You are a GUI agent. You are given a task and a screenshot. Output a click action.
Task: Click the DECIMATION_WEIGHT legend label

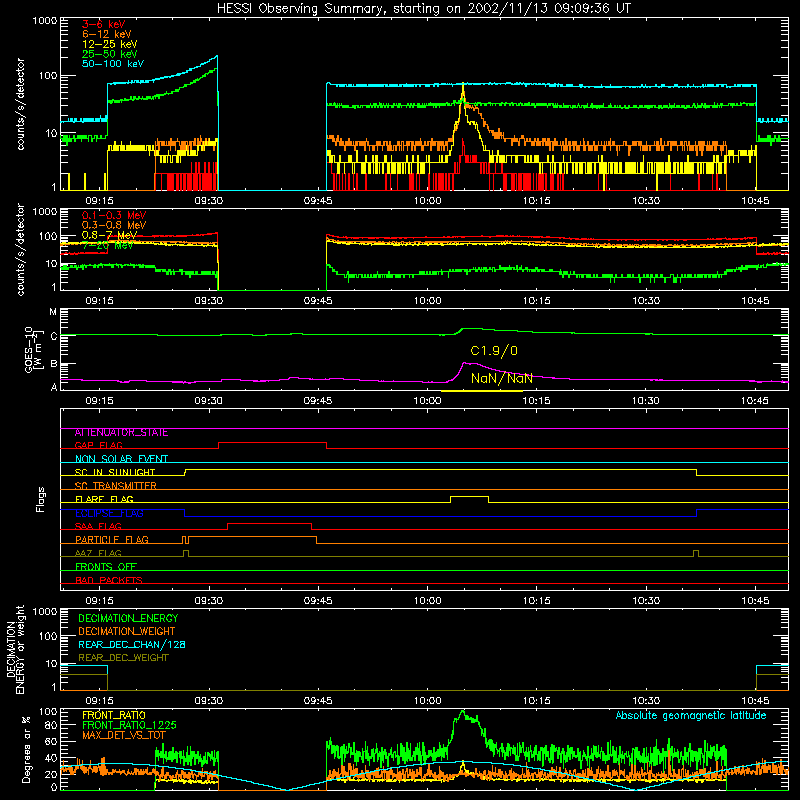(127, 631)
